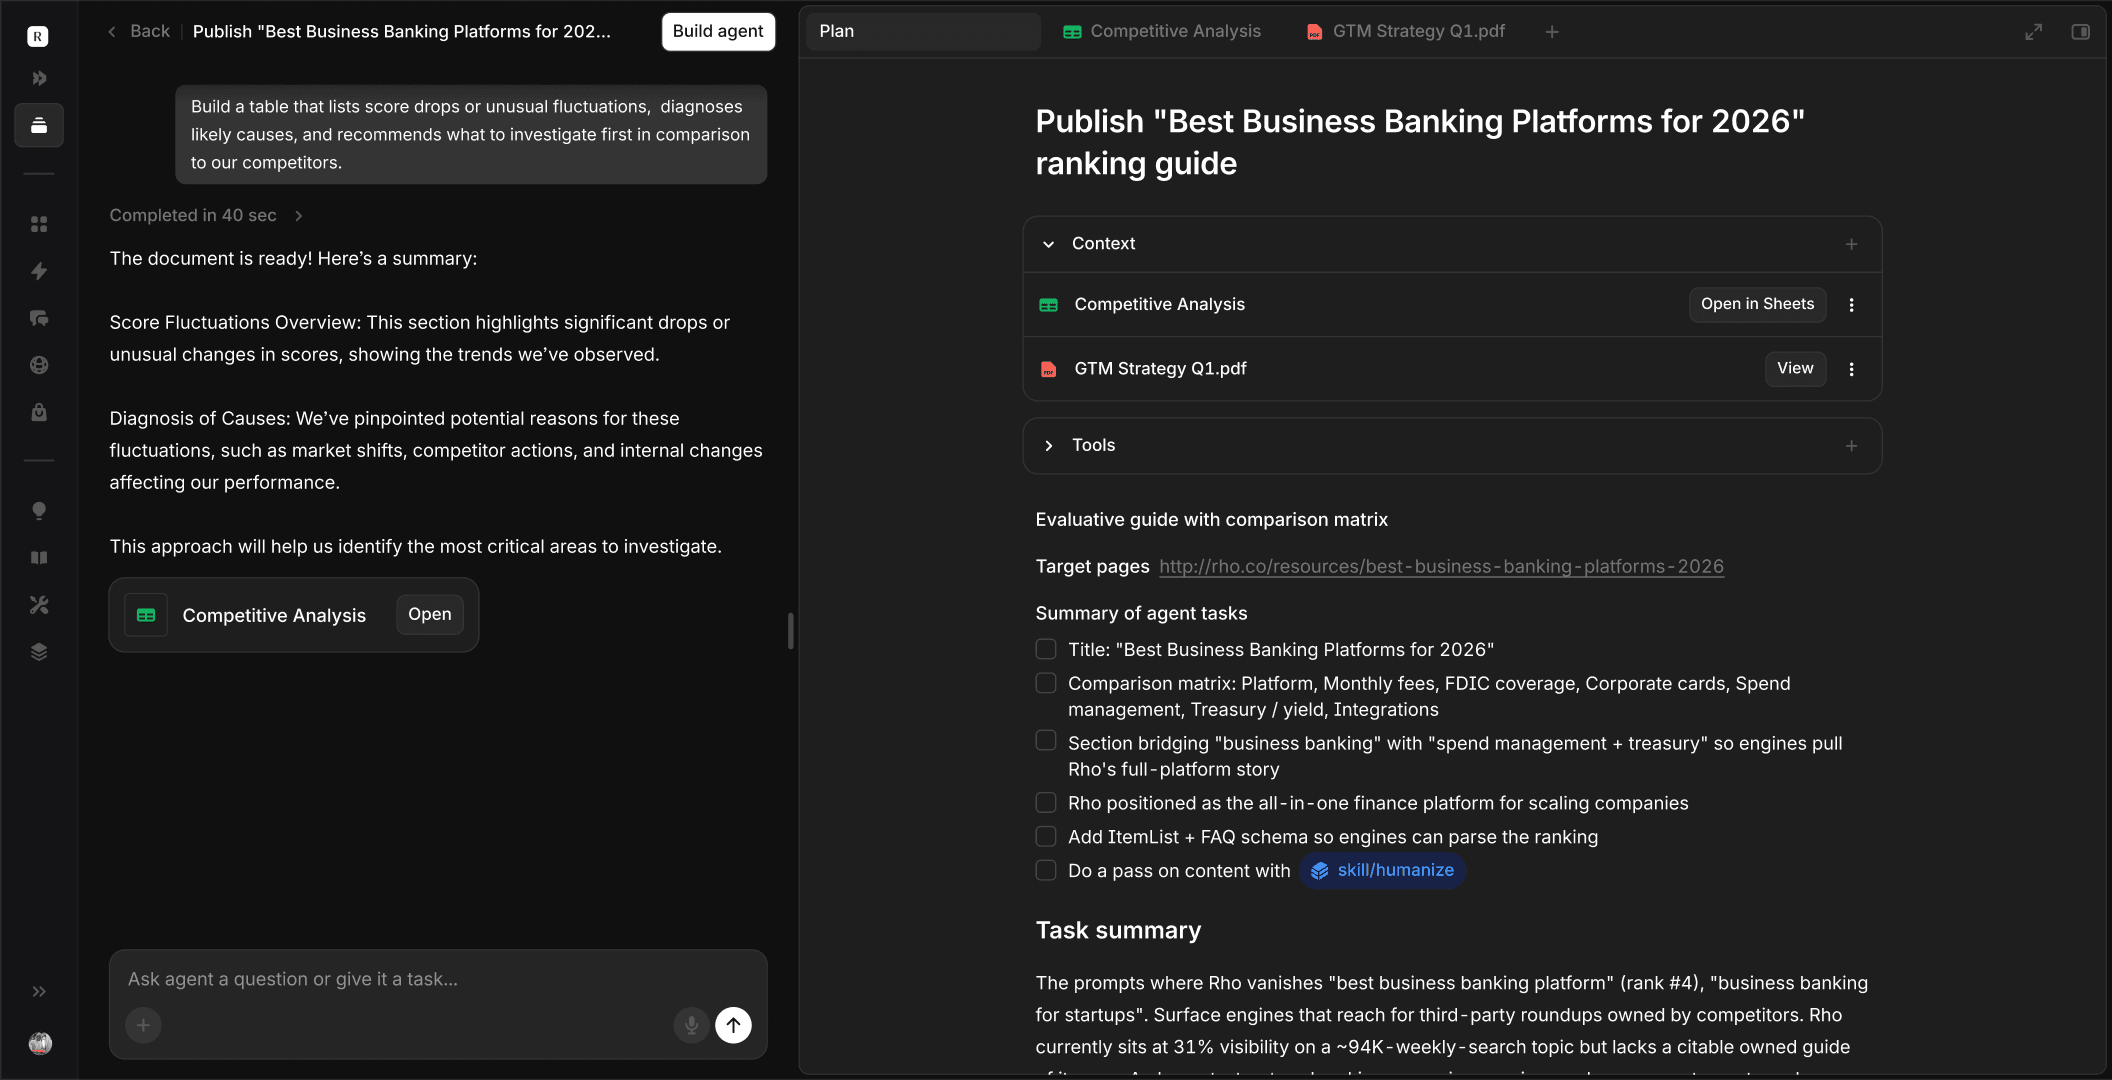Image resolution: width=2112 pixels, height=1080 pixels.
Task: Click the Build agent button
Action: pyautogui.click(x=718, y=32)
